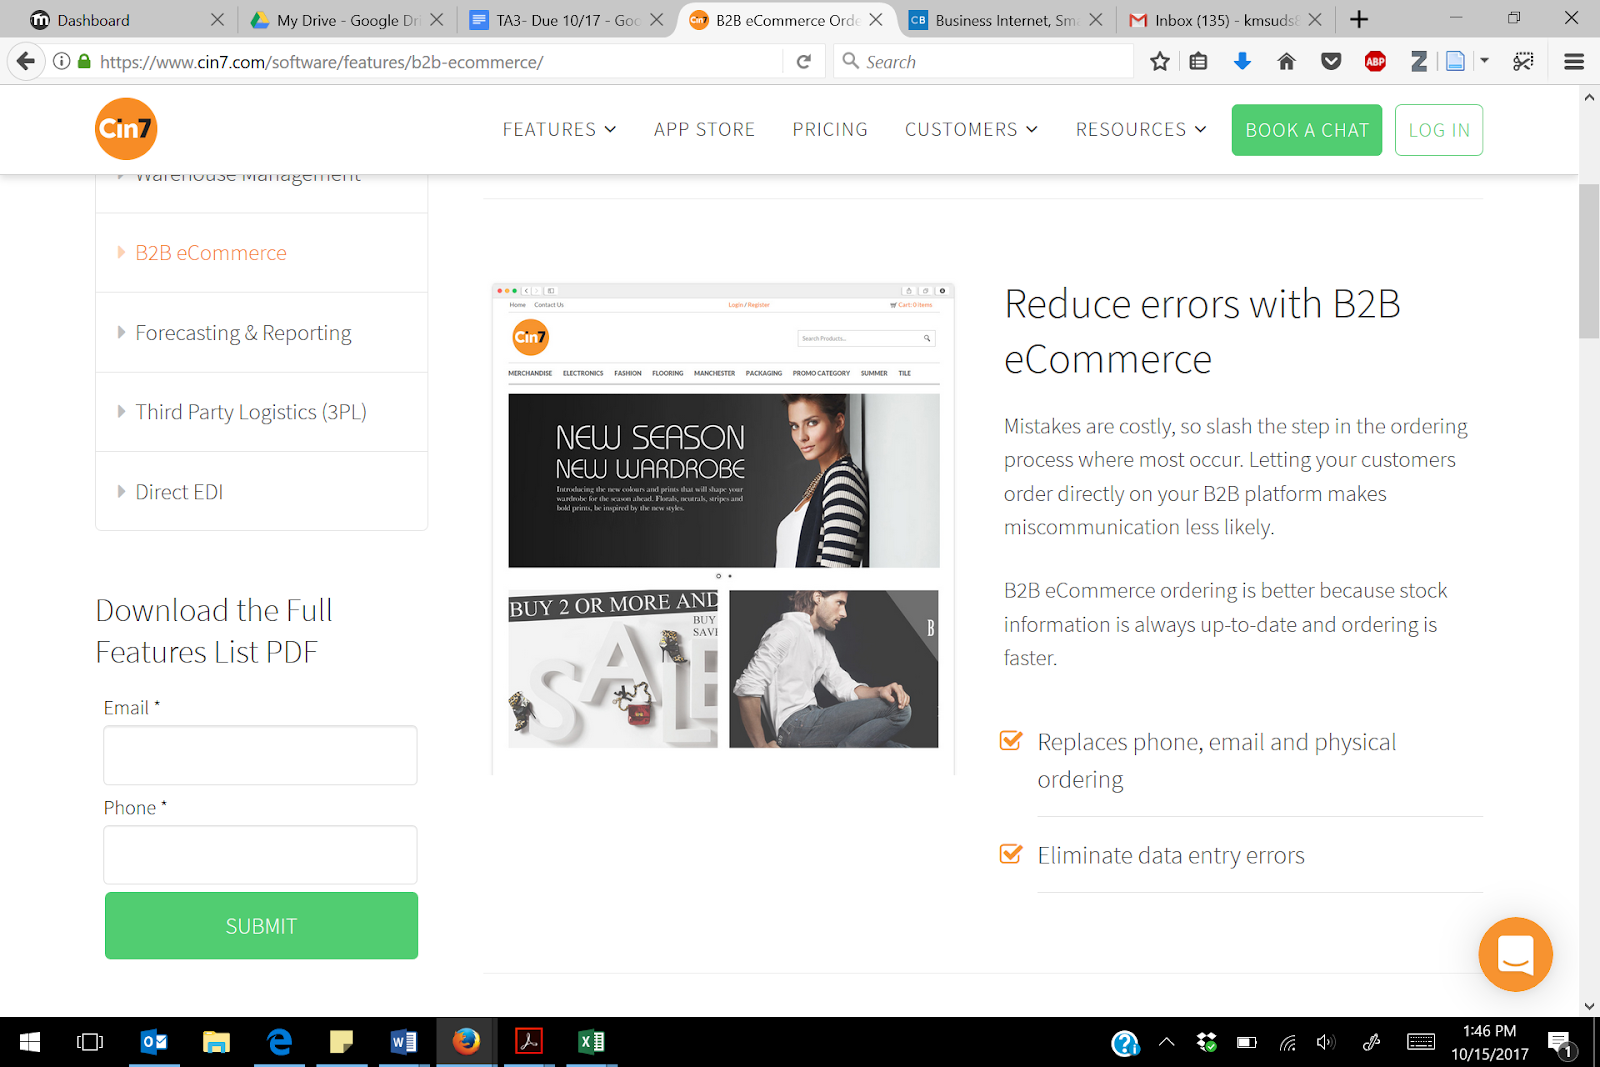The image size is (1600, 1067).
Task: Click the Phone input field
Action: tap(260, 855)
